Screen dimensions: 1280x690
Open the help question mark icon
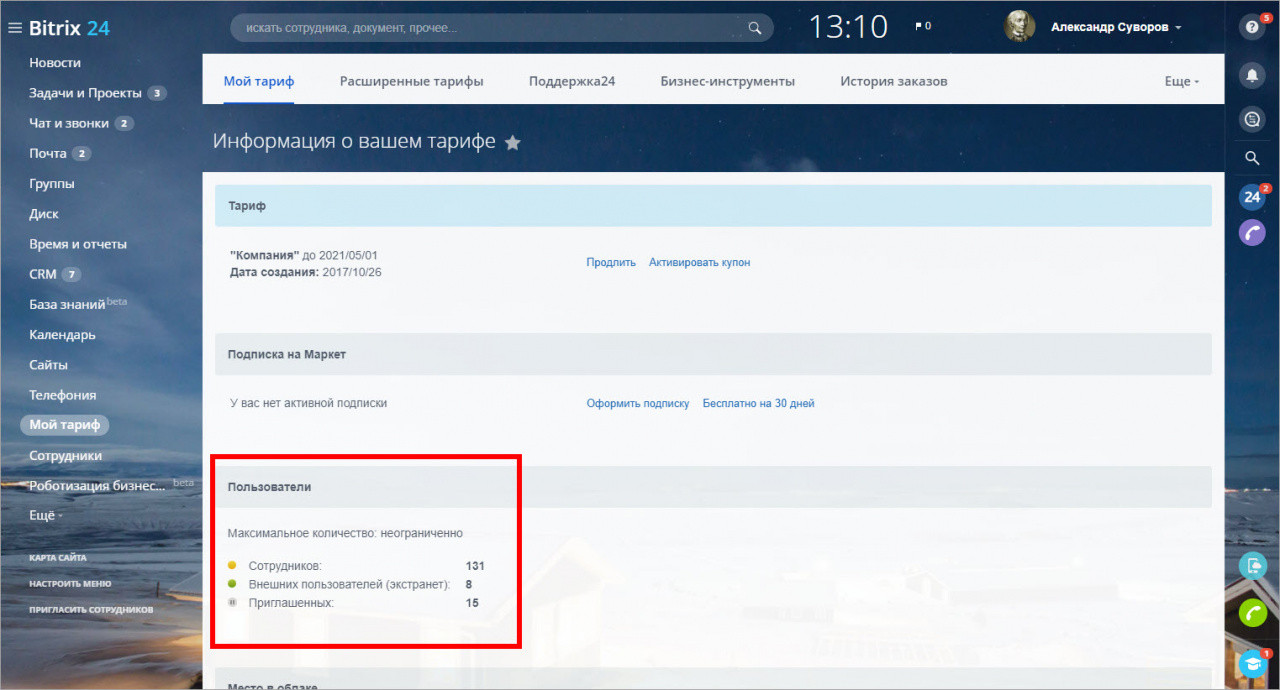coord(1252,27)
